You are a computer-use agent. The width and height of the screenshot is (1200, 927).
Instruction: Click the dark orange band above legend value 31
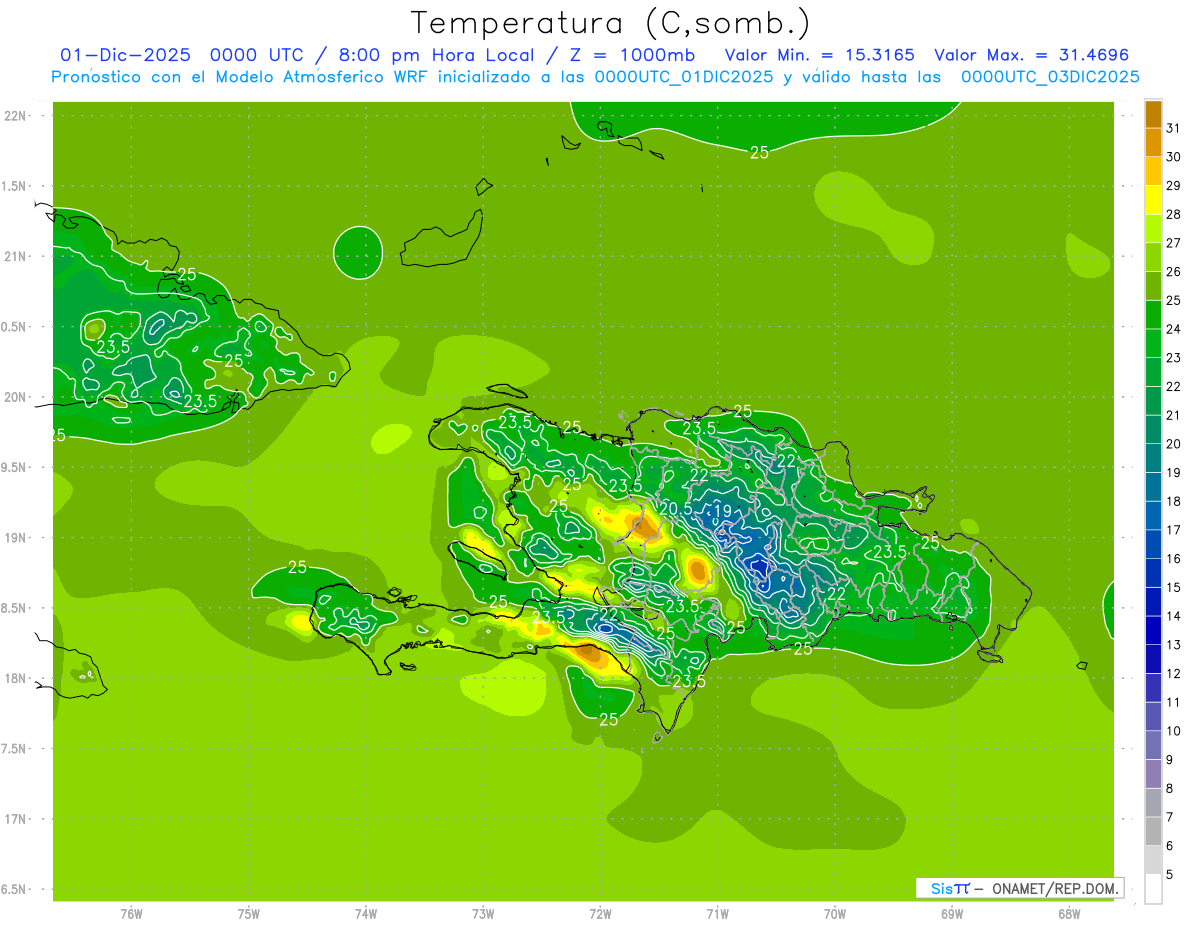1153,114
